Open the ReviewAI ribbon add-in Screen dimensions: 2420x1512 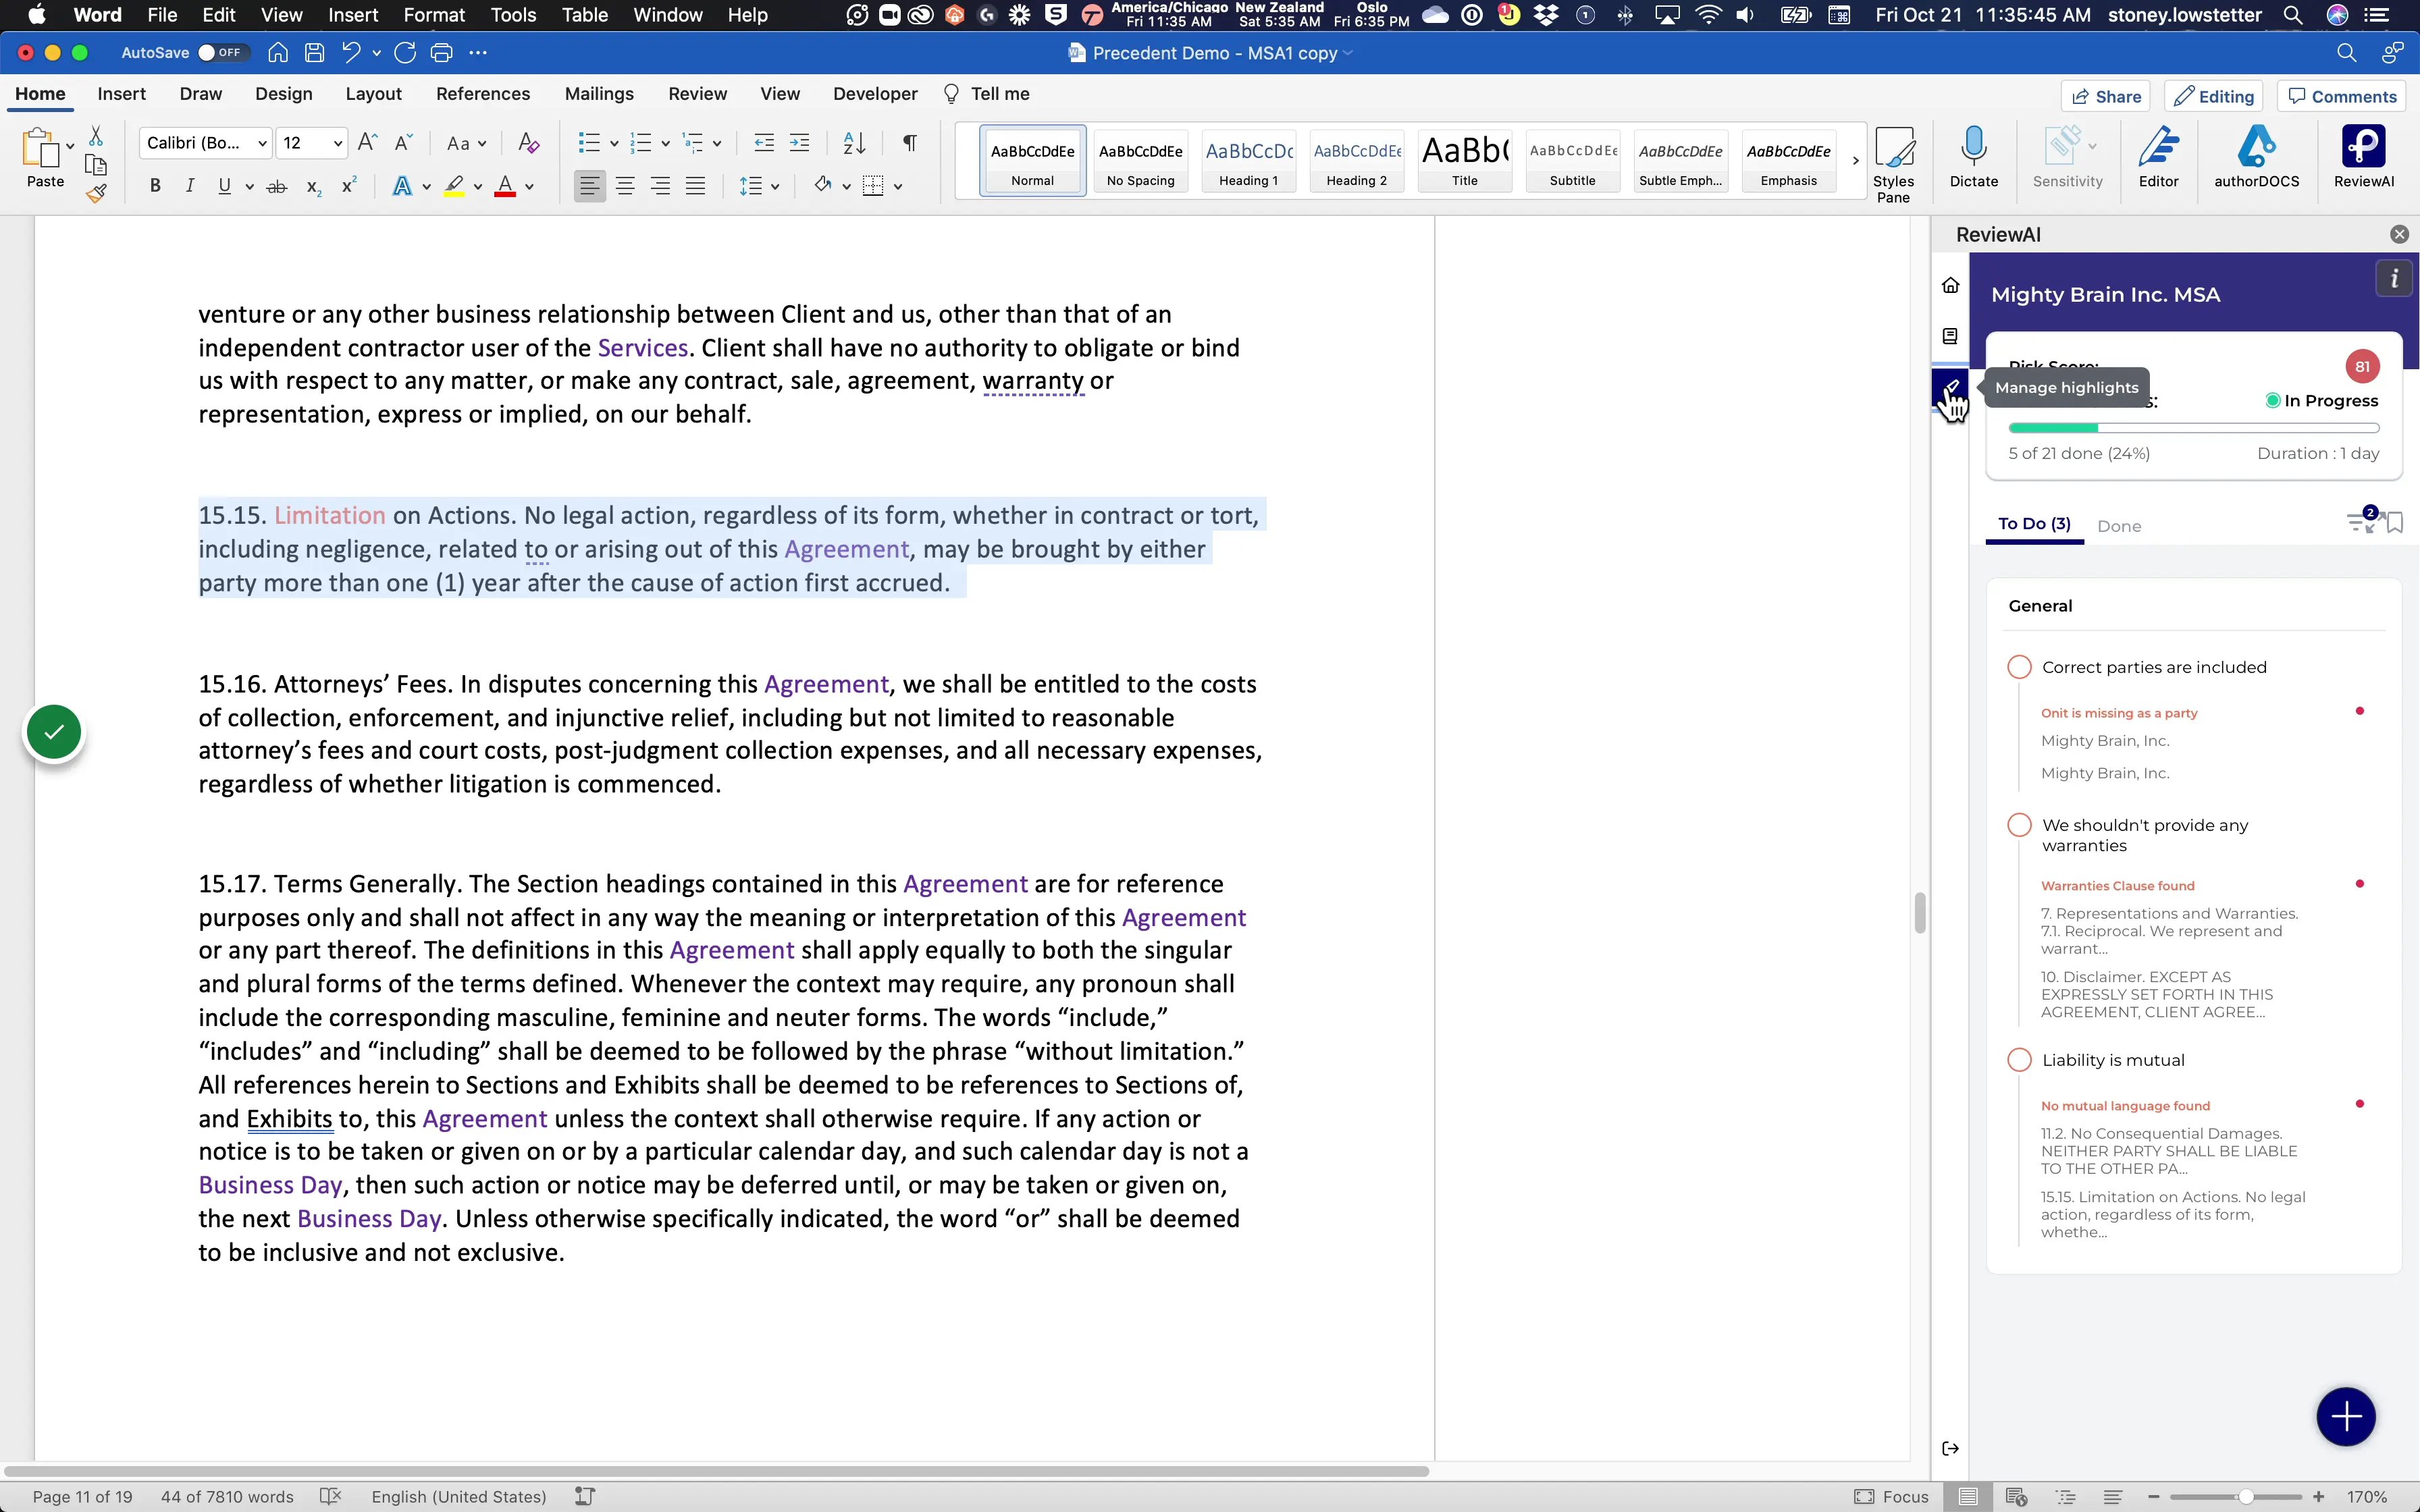2363,157
